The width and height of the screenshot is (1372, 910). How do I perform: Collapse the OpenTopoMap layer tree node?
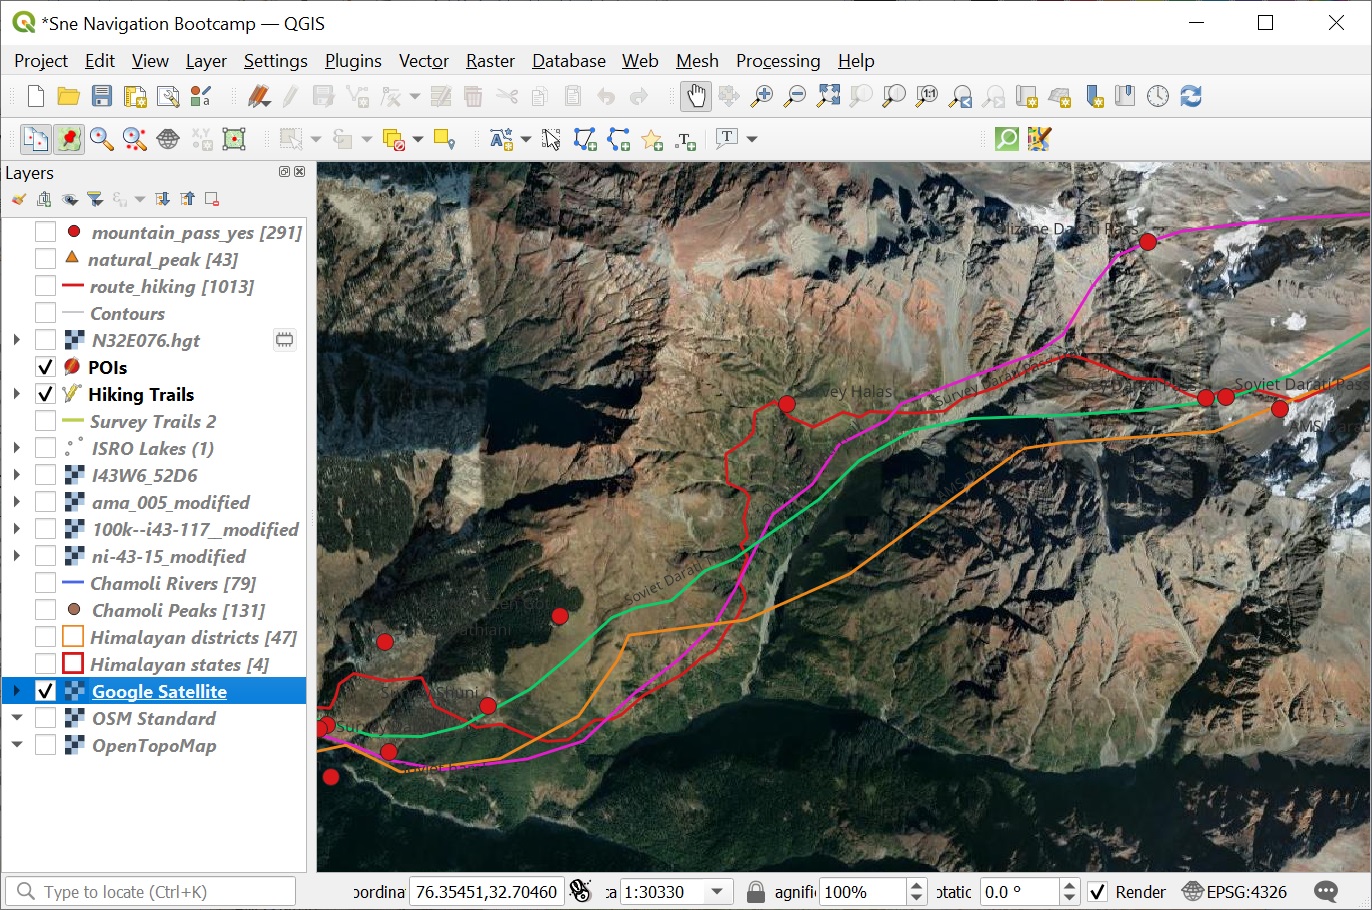click(17, 745)
